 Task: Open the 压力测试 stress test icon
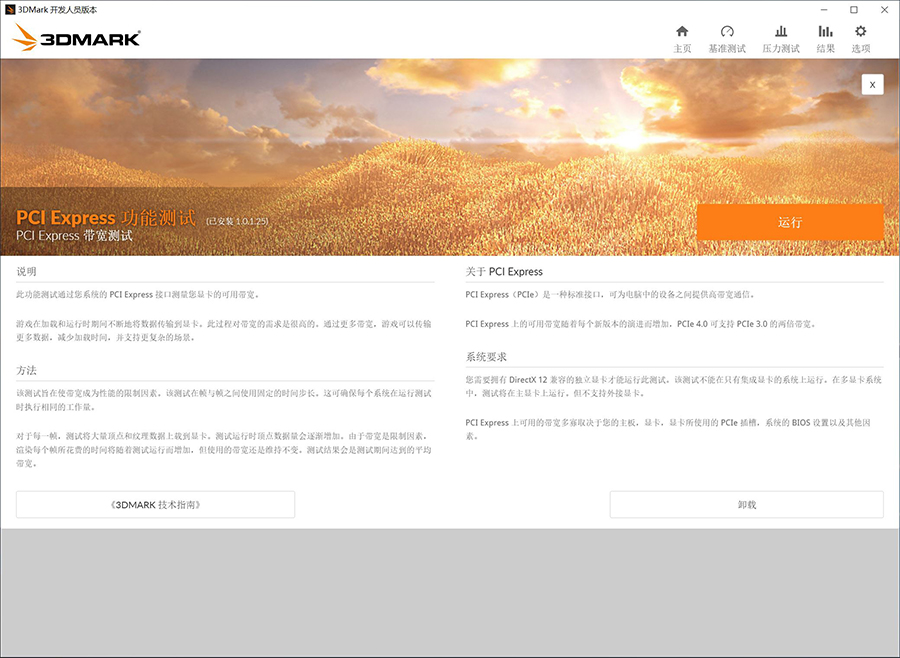781,32
